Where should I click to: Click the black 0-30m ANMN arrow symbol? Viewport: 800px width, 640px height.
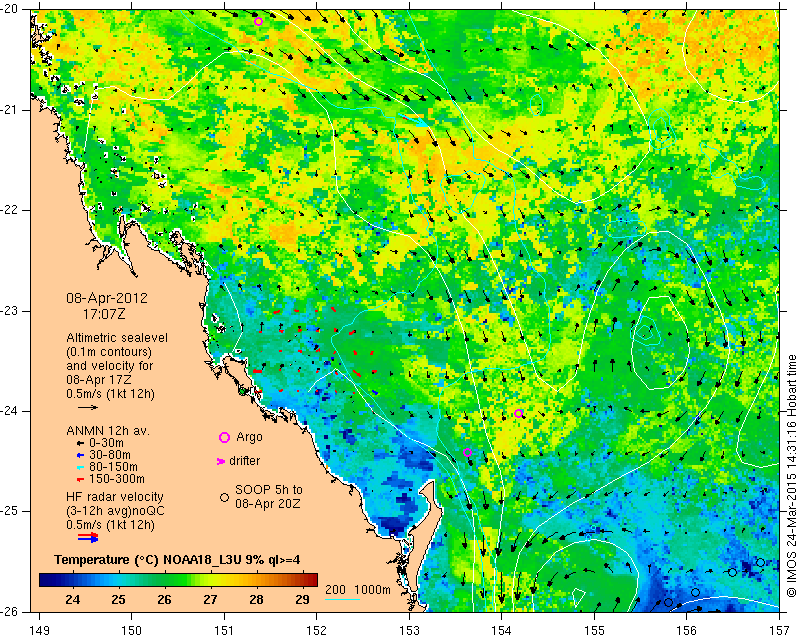click(x=80, y=443)
